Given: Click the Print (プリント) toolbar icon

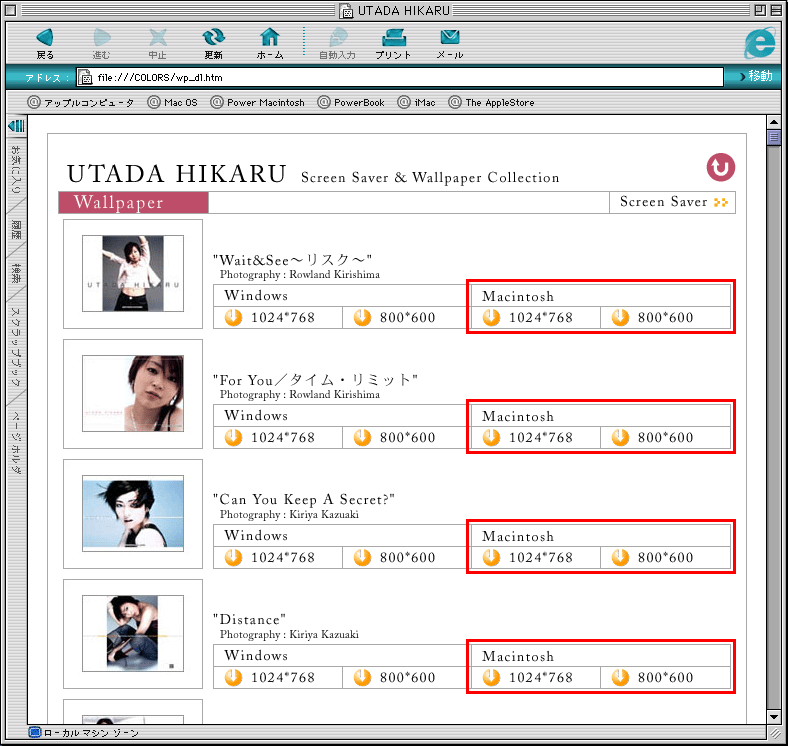Looking at the screenshot, I should pyautogui.click(x=393, y=43).
